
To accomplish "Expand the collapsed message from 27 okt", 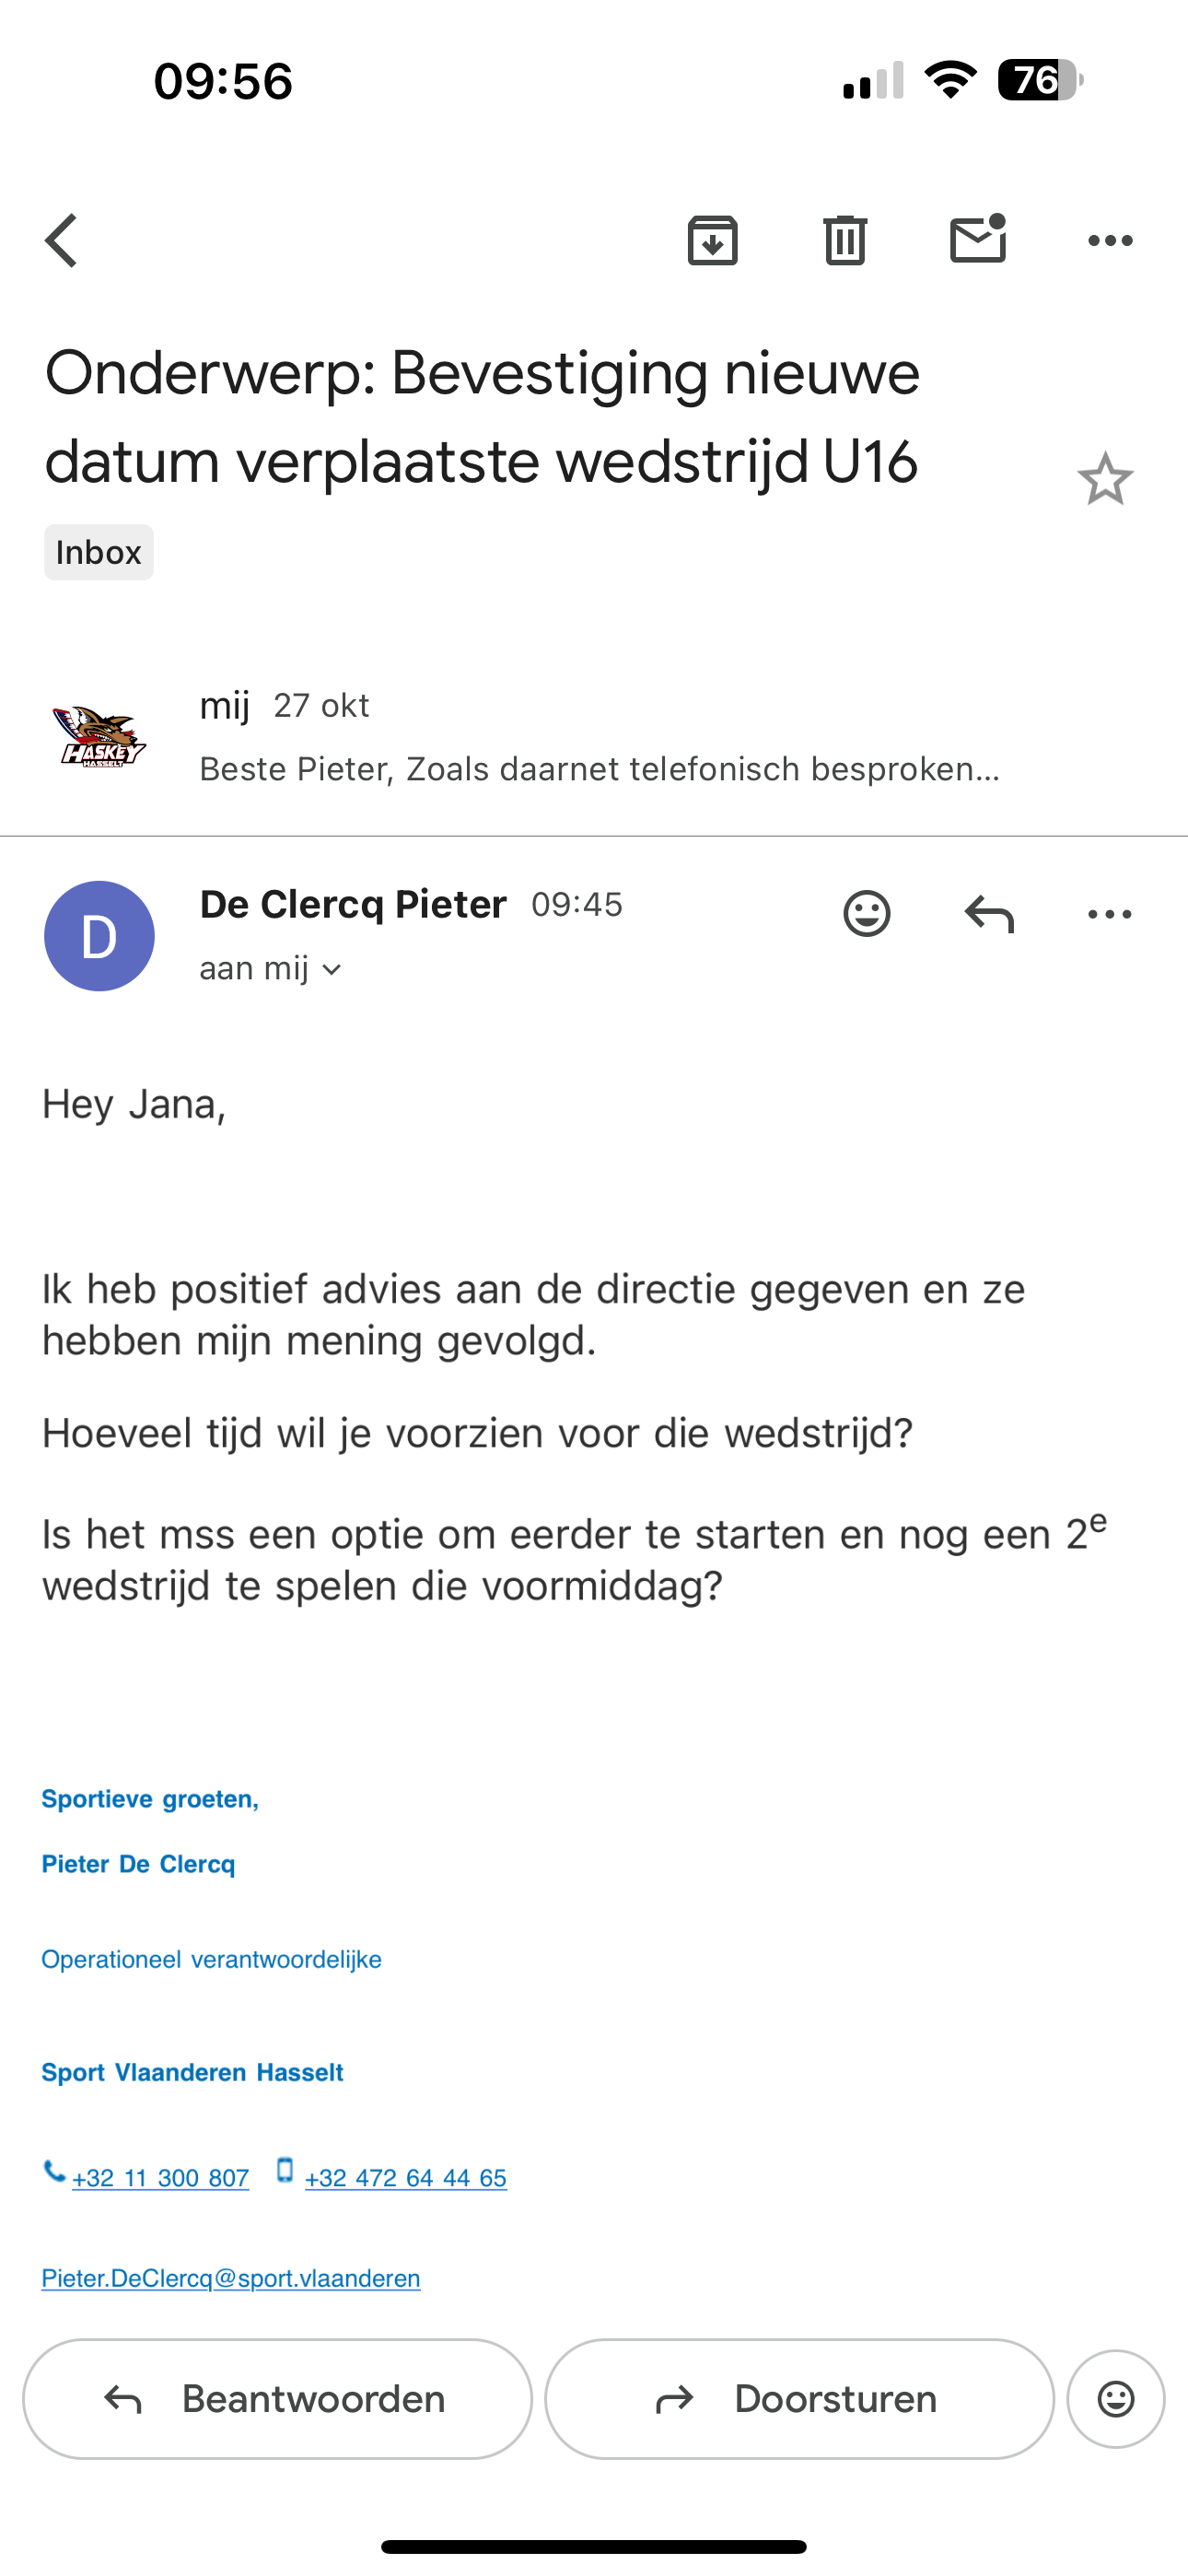I will [x=600, y=737].
